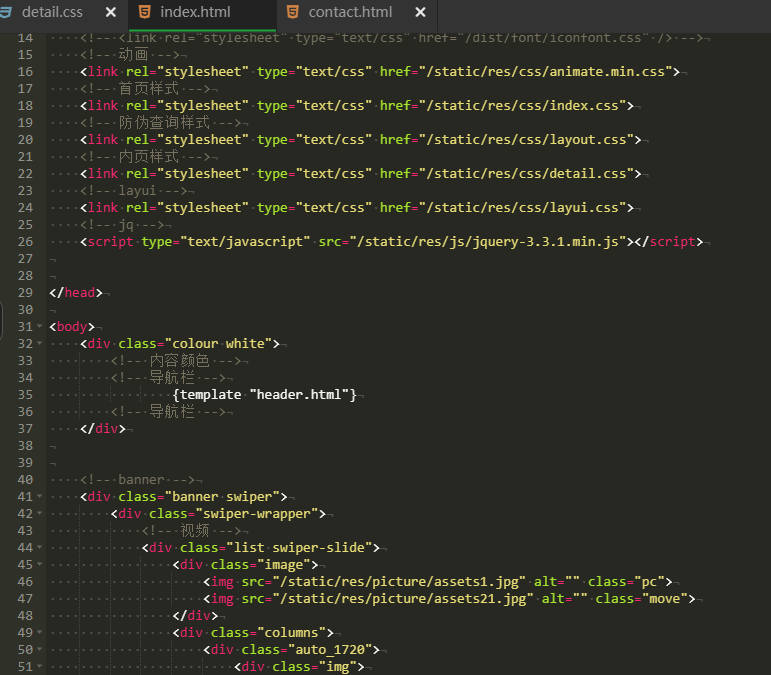Screen dimensions: 771x675
Task: Click the class "move" attribute value
Action: pyautogui.click(x=664, y=599)
